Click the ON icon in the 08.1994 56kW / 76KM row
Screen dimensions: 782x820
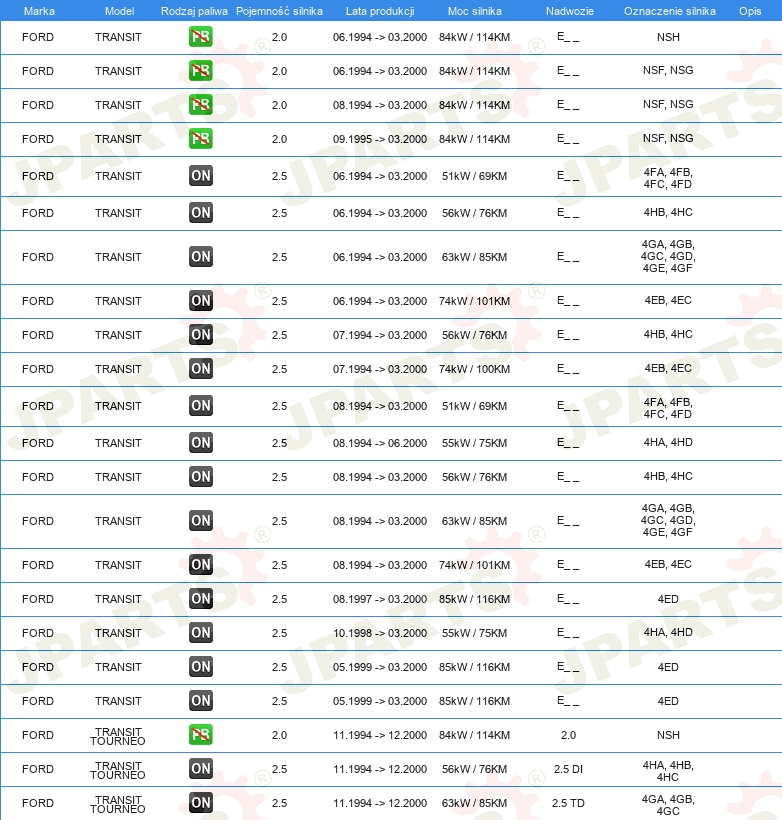pyautogui.click(x=201, y=477)
